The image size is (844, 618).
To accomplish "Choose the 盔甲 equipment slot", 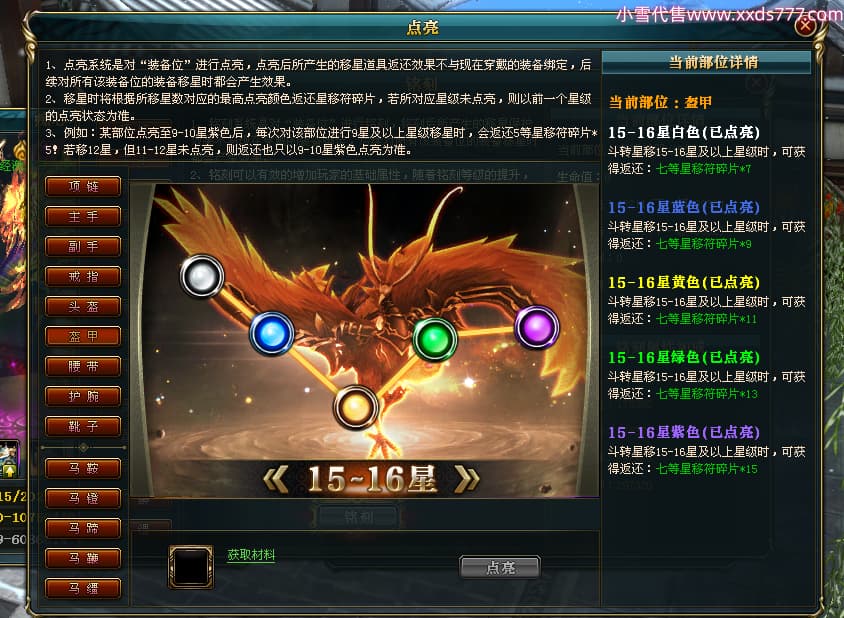I will pos(83,336).
